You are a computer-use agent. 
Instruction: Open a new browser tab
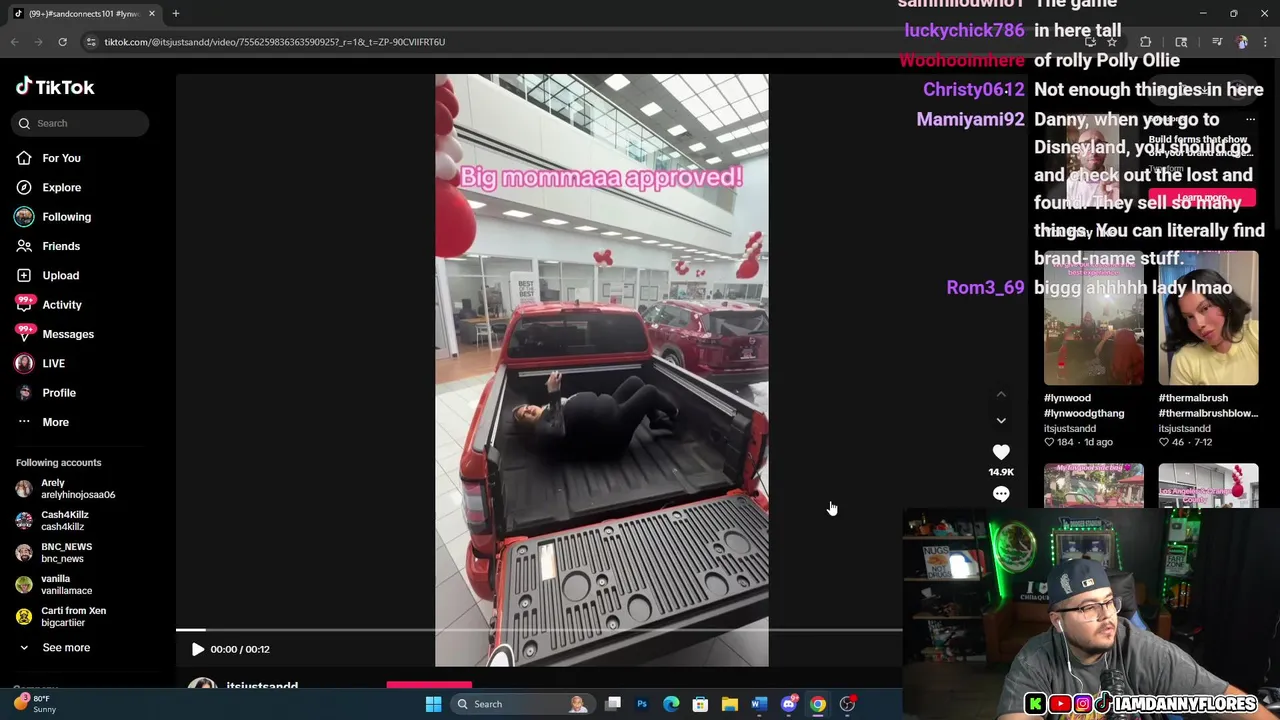[176, 14]
